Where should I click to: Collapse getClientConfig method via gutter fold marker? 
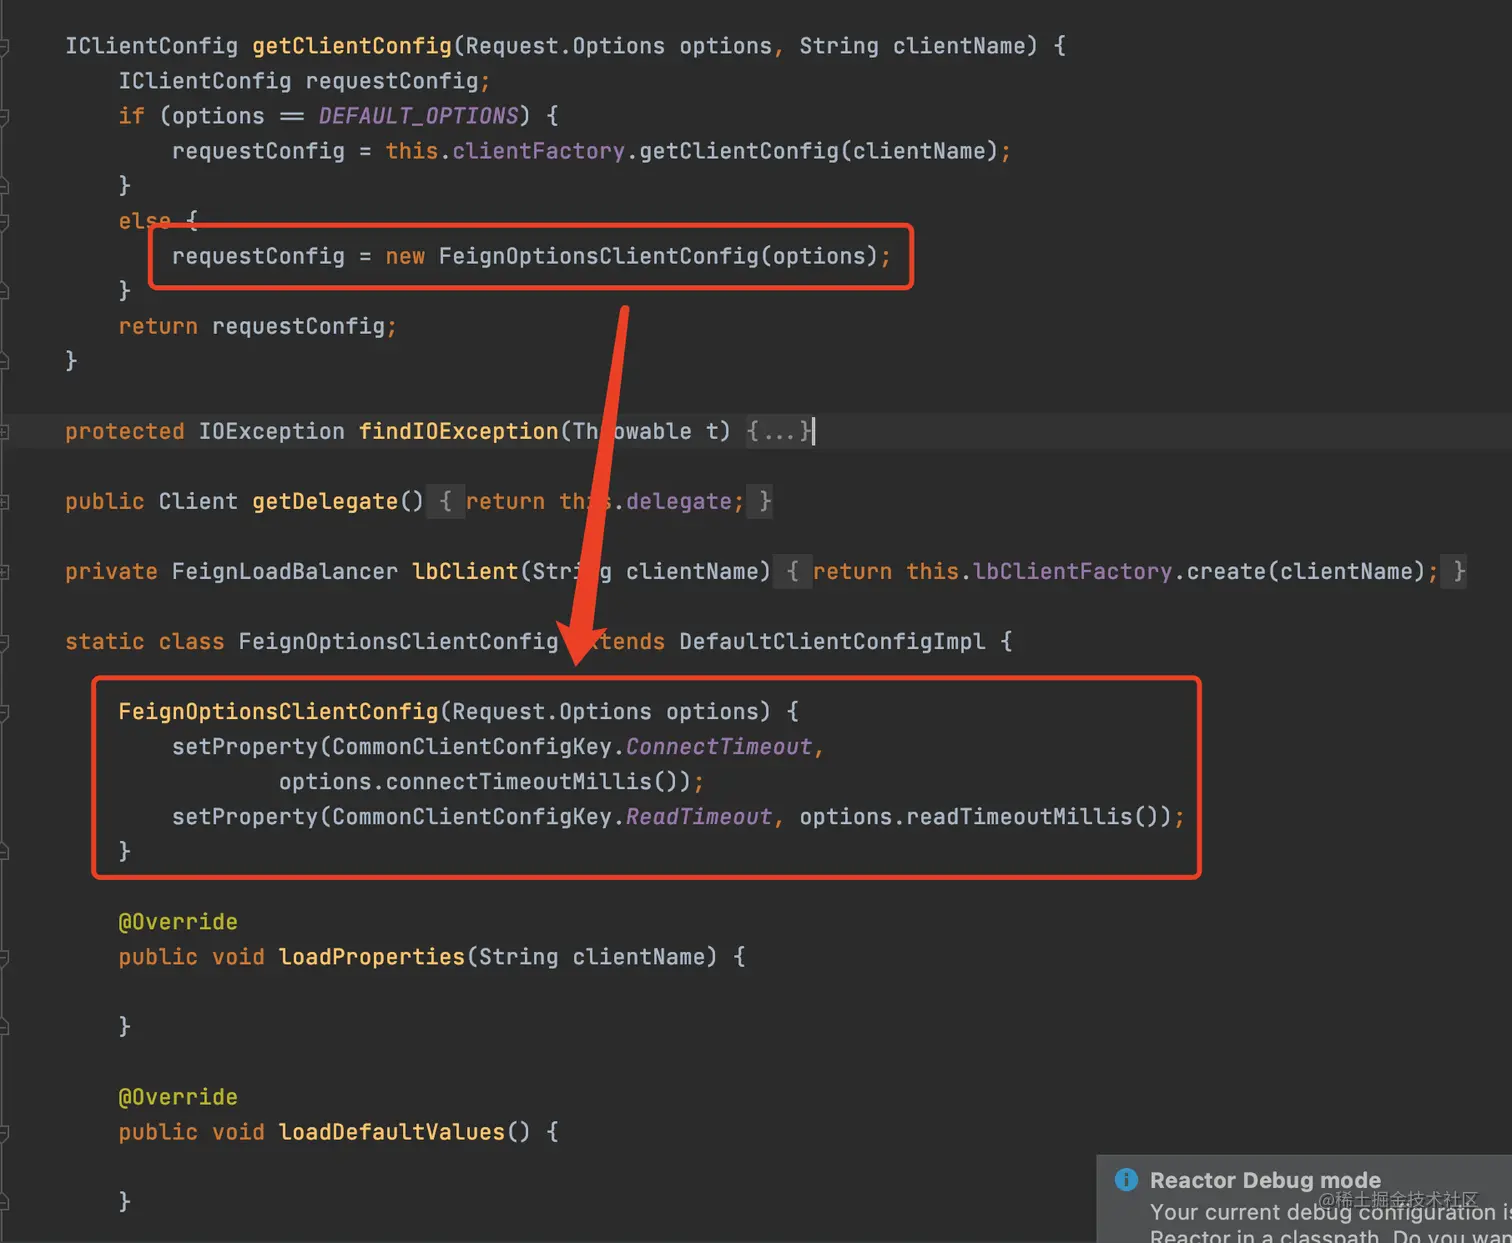tap(4, 46)
